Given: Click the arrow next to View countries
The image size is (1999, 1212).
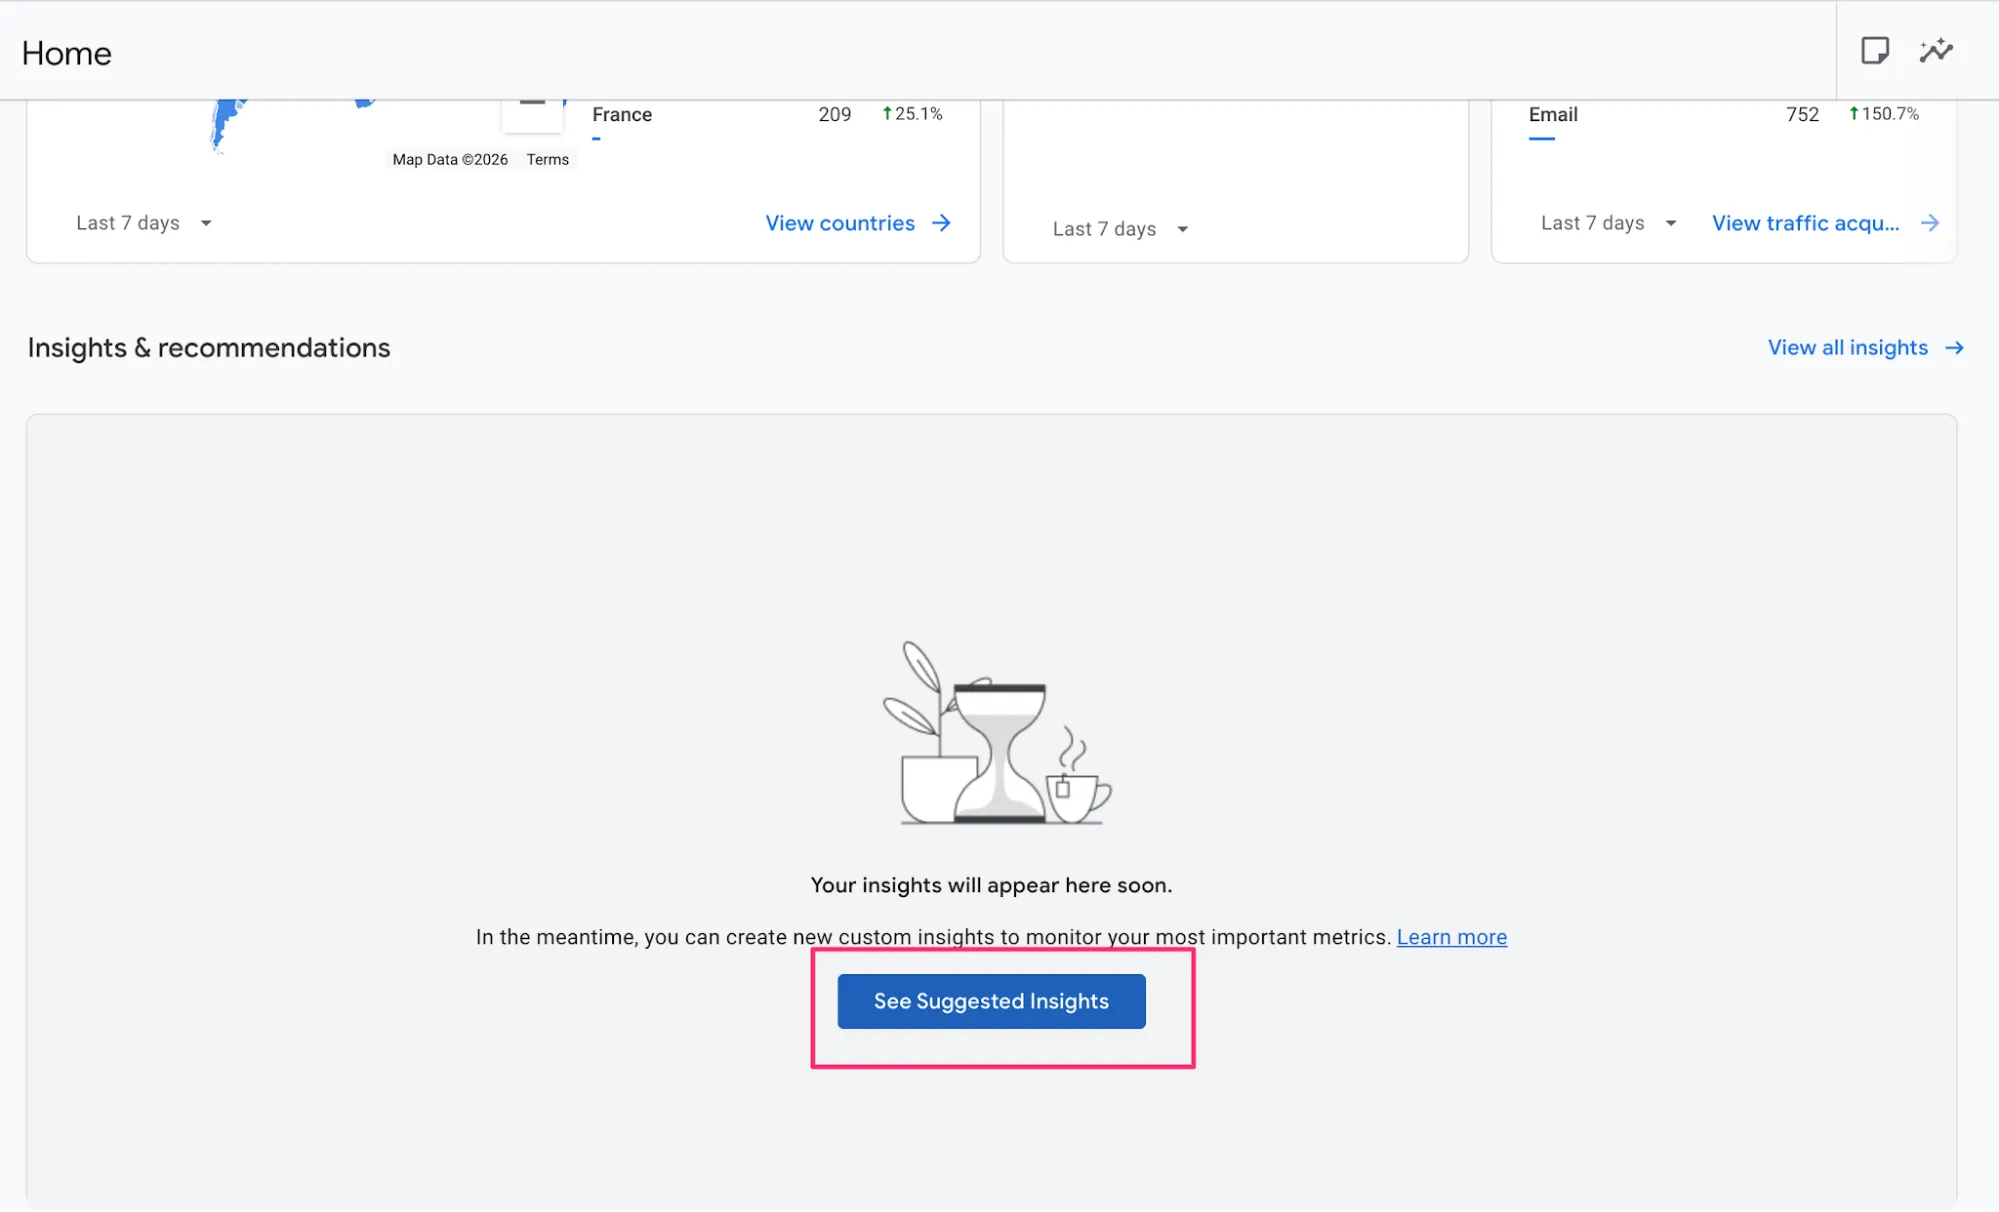Looking at the screenshot, I should pyautogui.click(x=941, y=223).
